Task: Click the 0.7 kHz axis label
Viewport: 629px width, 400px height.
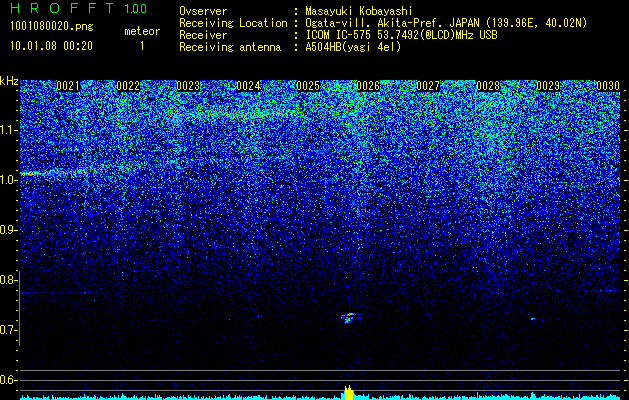Action: click(x=8, y=330)
